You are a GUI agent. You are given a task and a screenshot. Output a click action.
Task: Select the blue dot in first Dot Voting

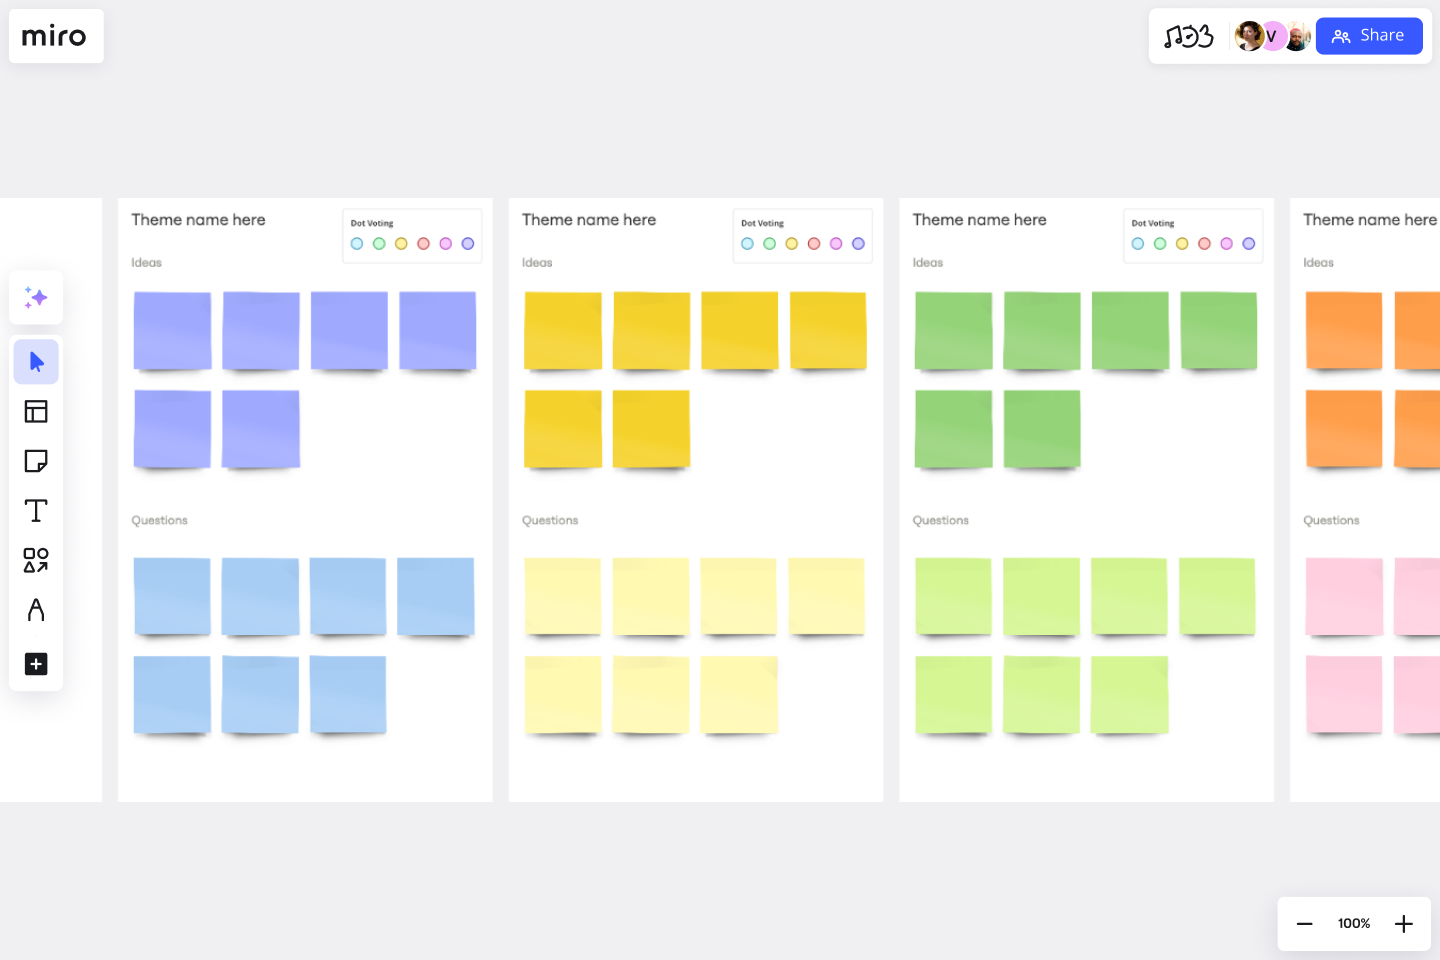coord(357,243)
